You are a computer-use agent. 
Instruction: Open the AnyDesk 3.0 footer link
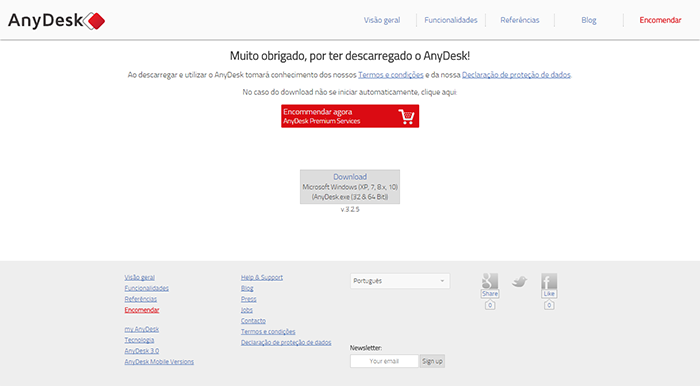(142, 351)
